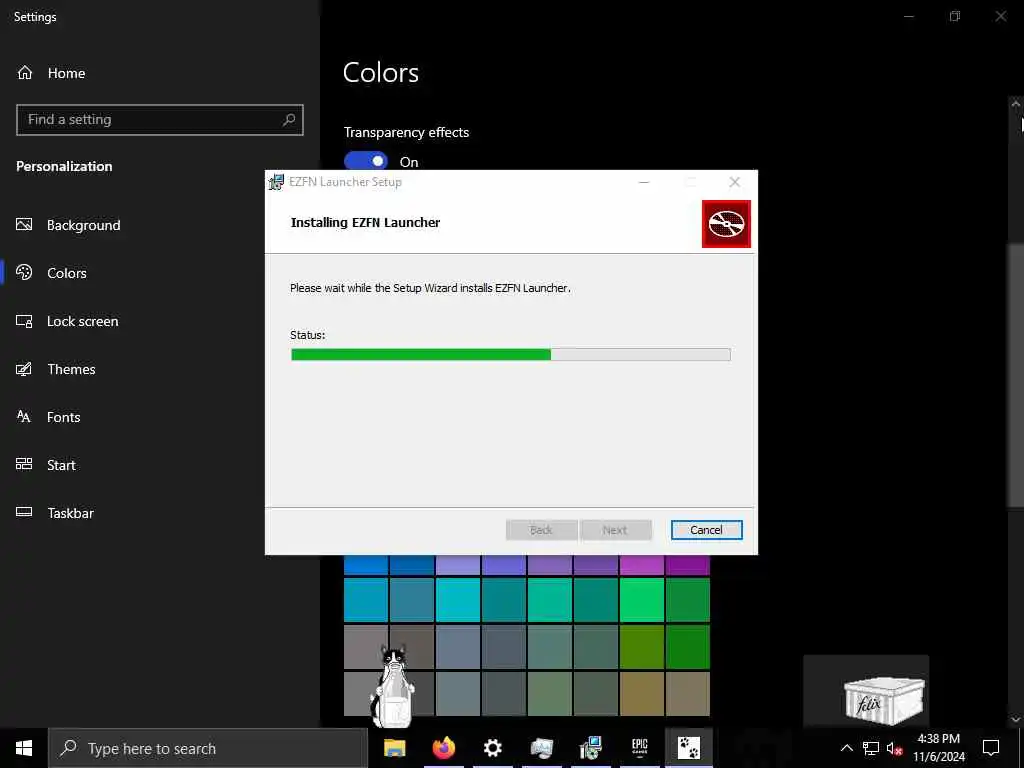
Task: Show hidden system tray icons
Action: click(846, 748)
